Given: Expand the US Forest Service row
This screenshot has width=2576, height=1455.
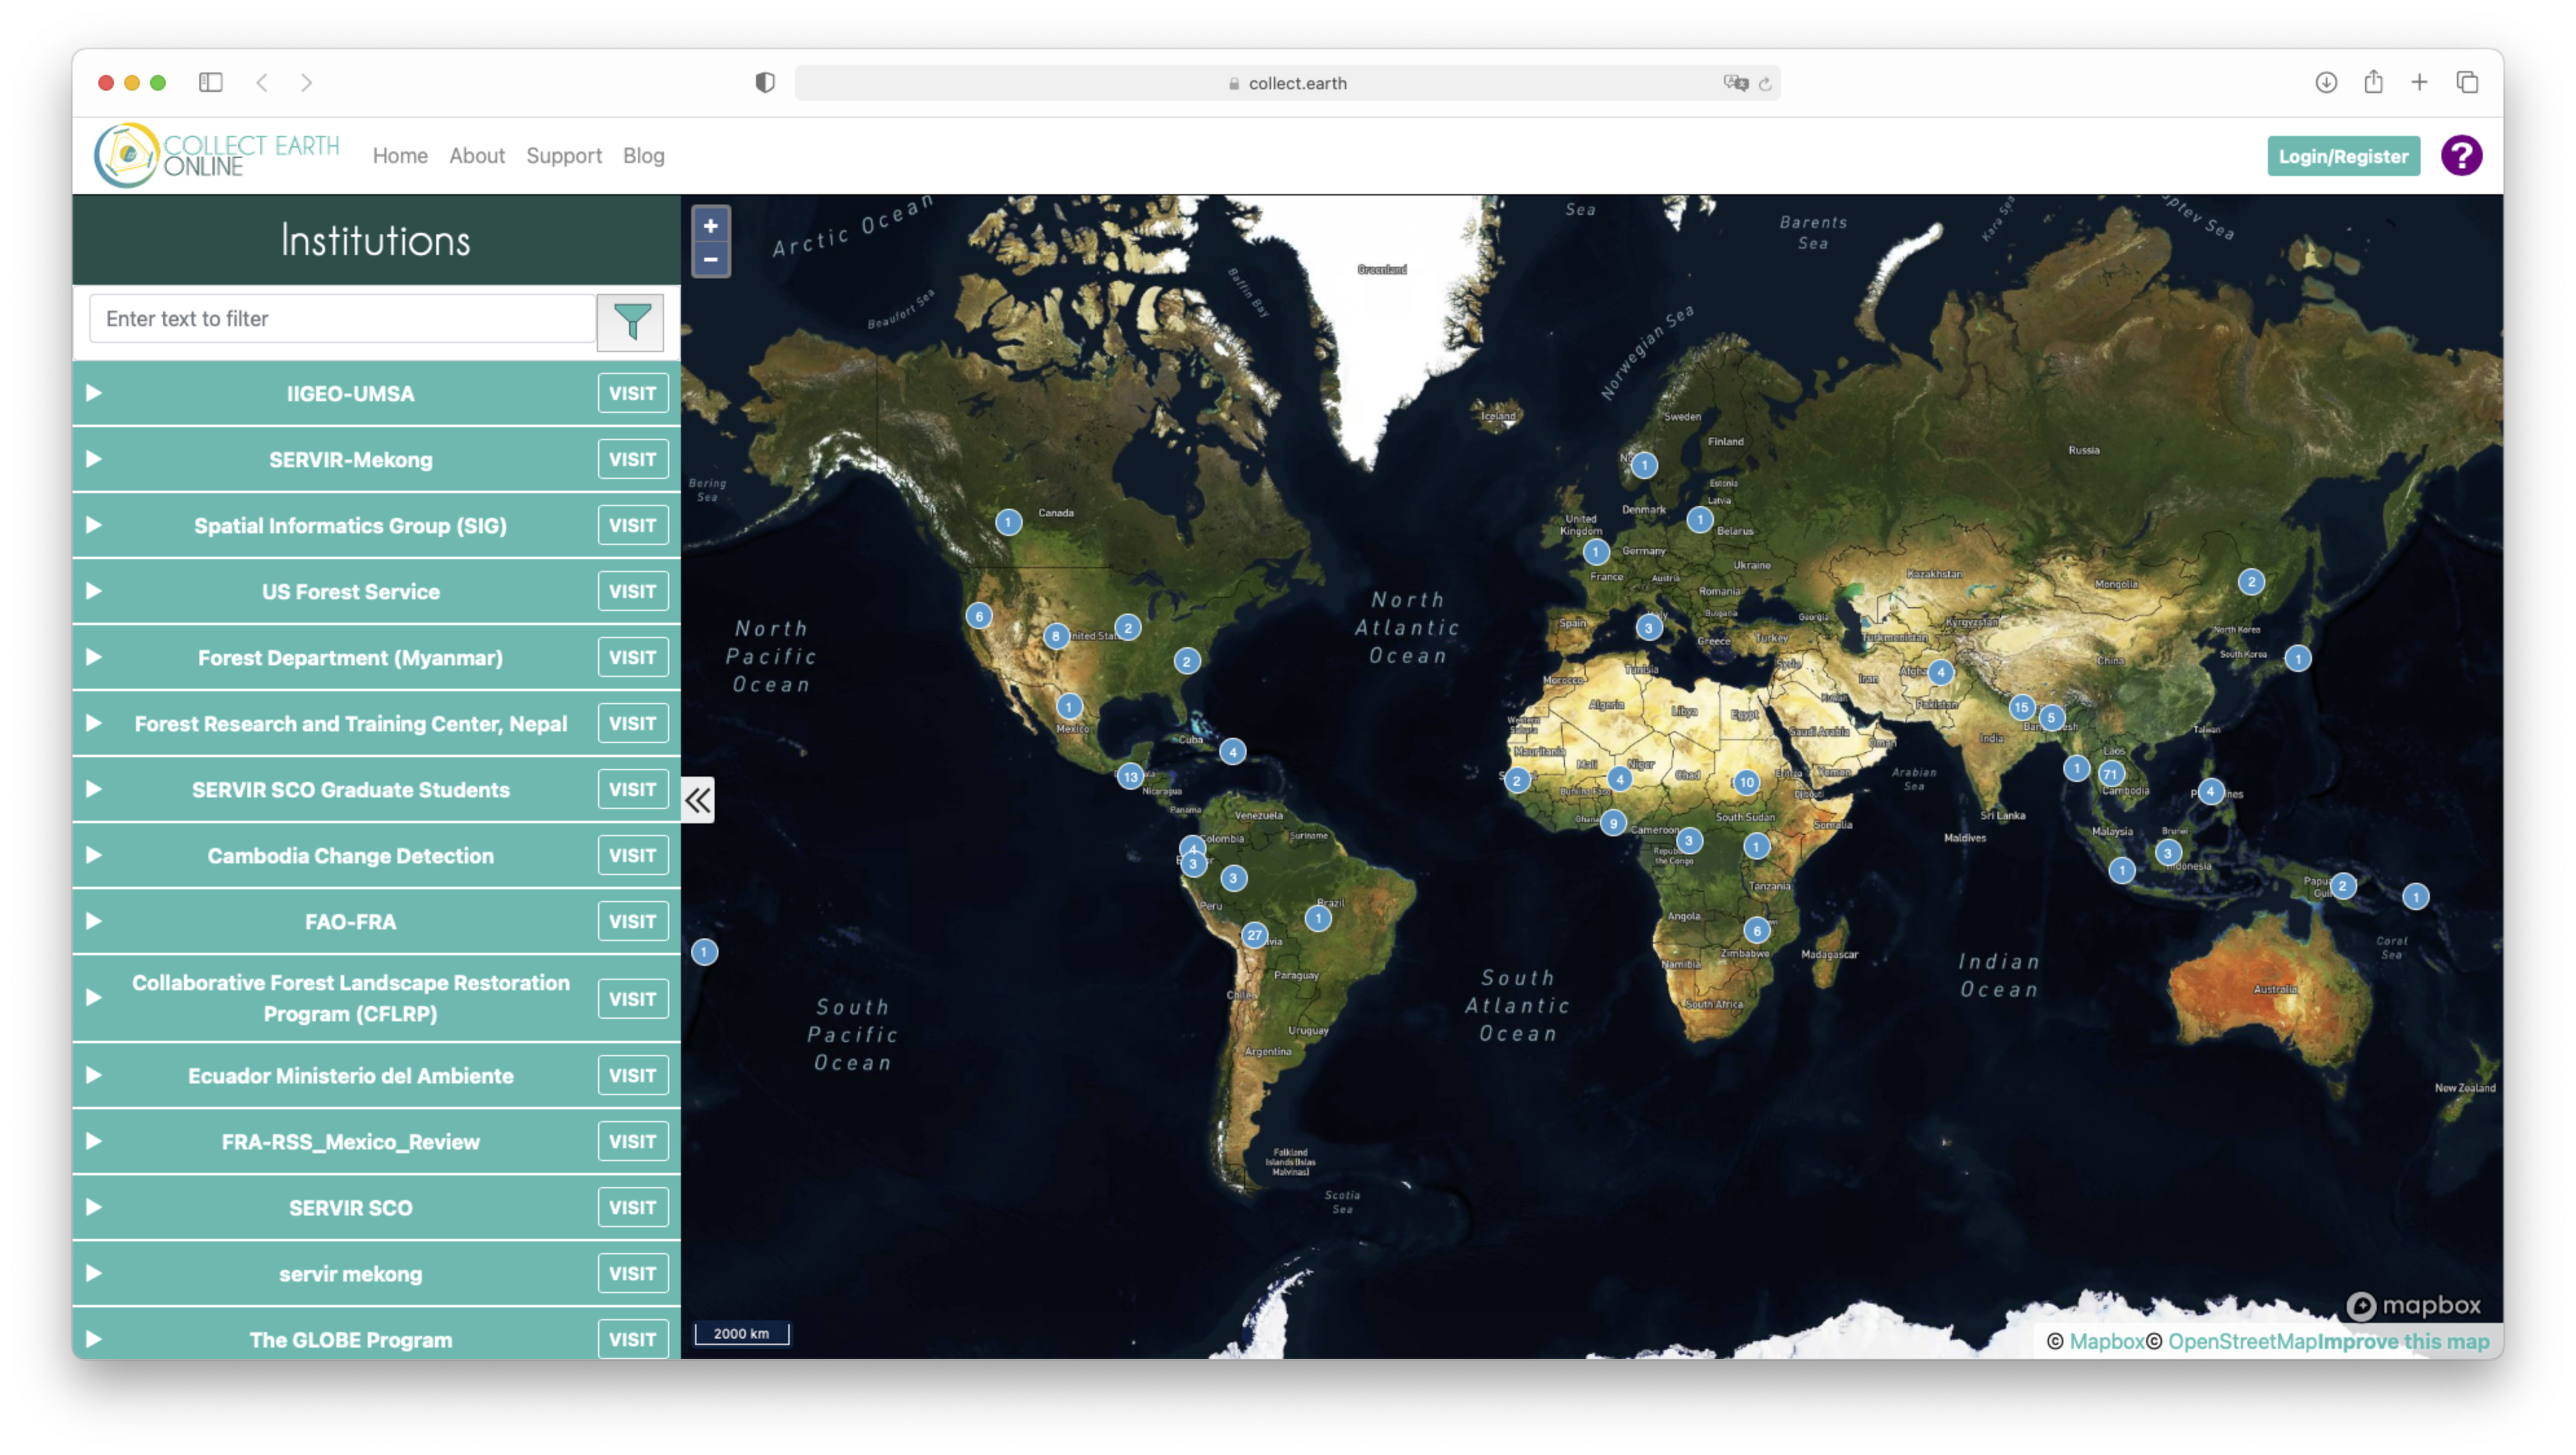Looking at the screenshot, I should tap(94, 591).
